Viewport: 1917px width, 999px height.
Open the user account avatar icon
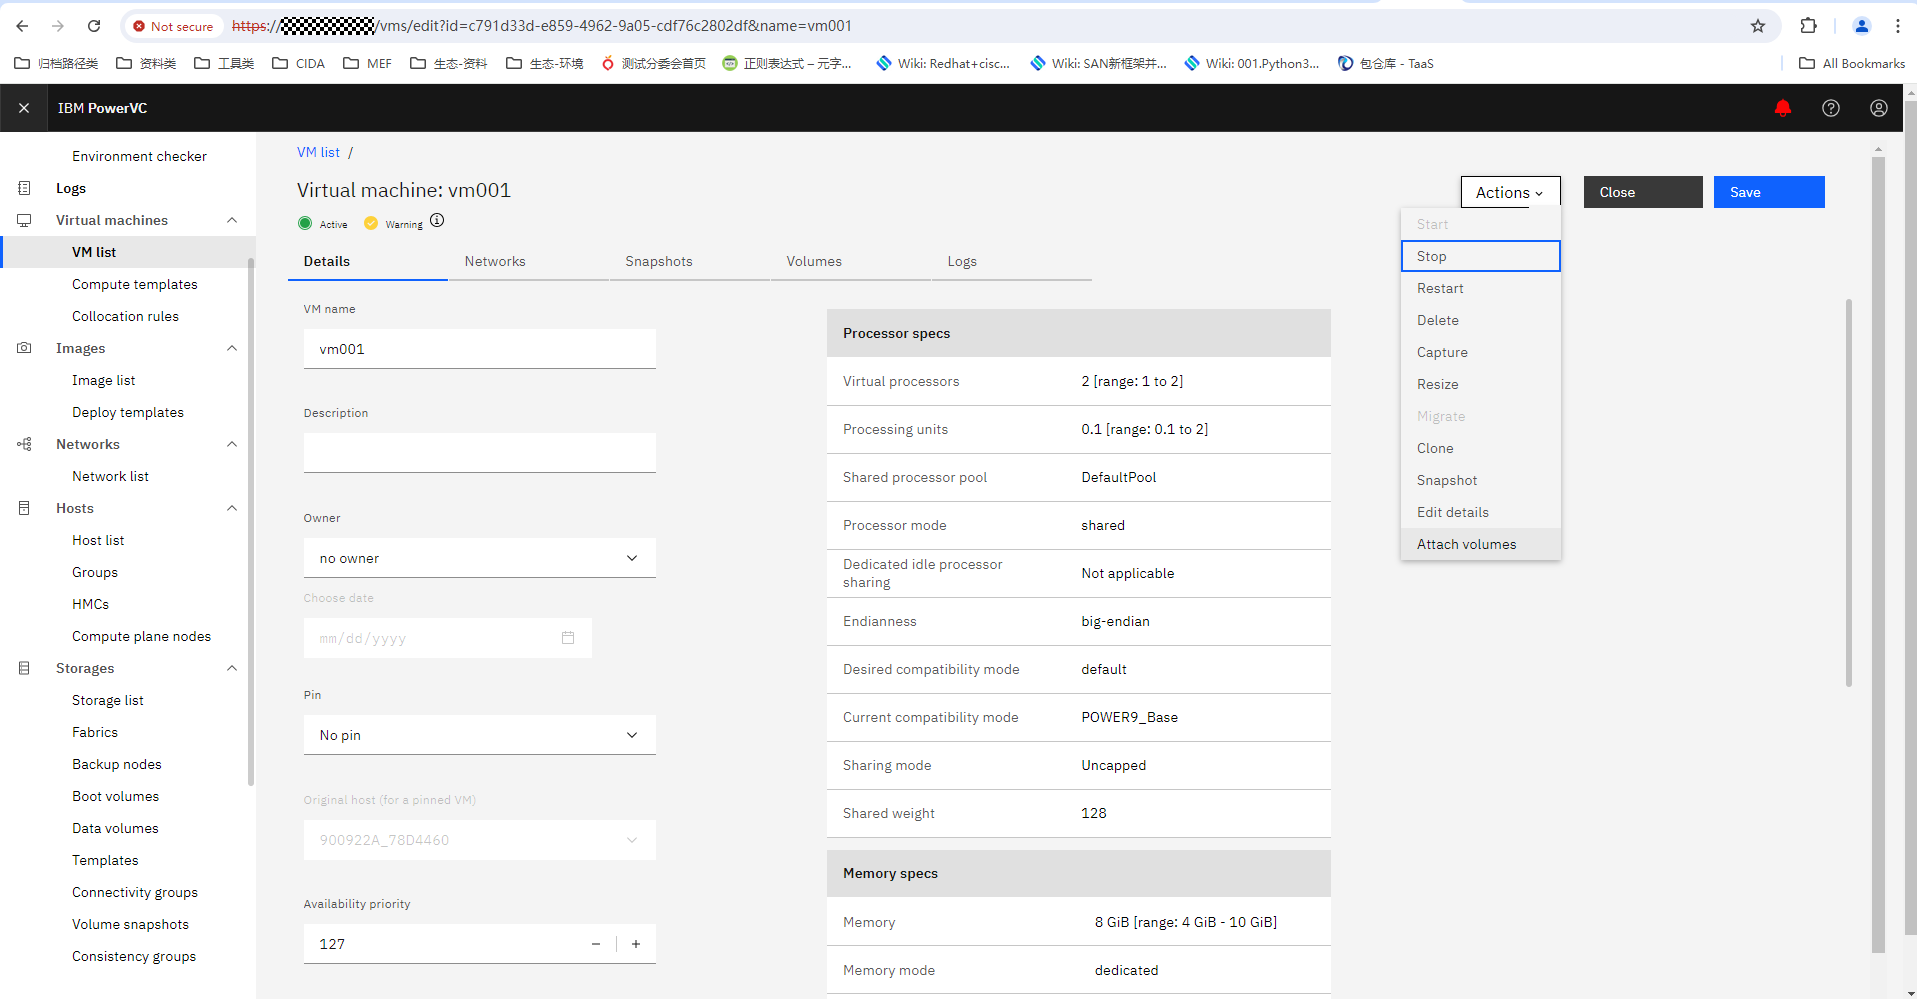pyautogui.click(x=1879, y=108)
